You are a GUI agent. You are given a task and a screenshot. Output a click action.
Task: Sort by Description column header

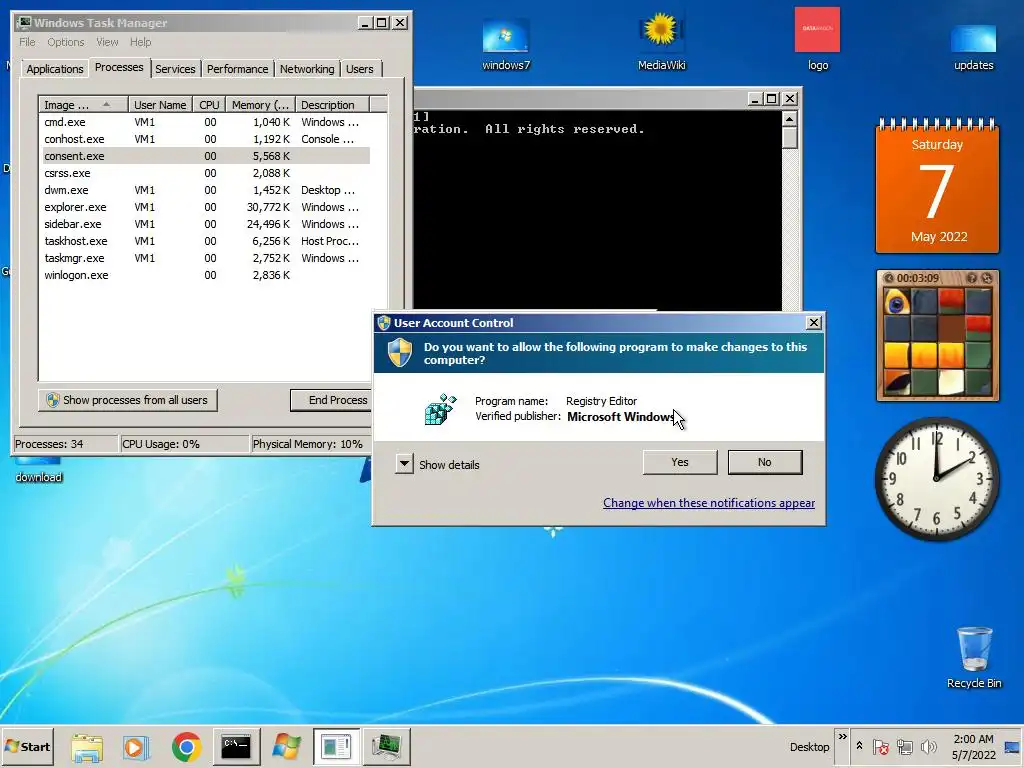(332, 104)
